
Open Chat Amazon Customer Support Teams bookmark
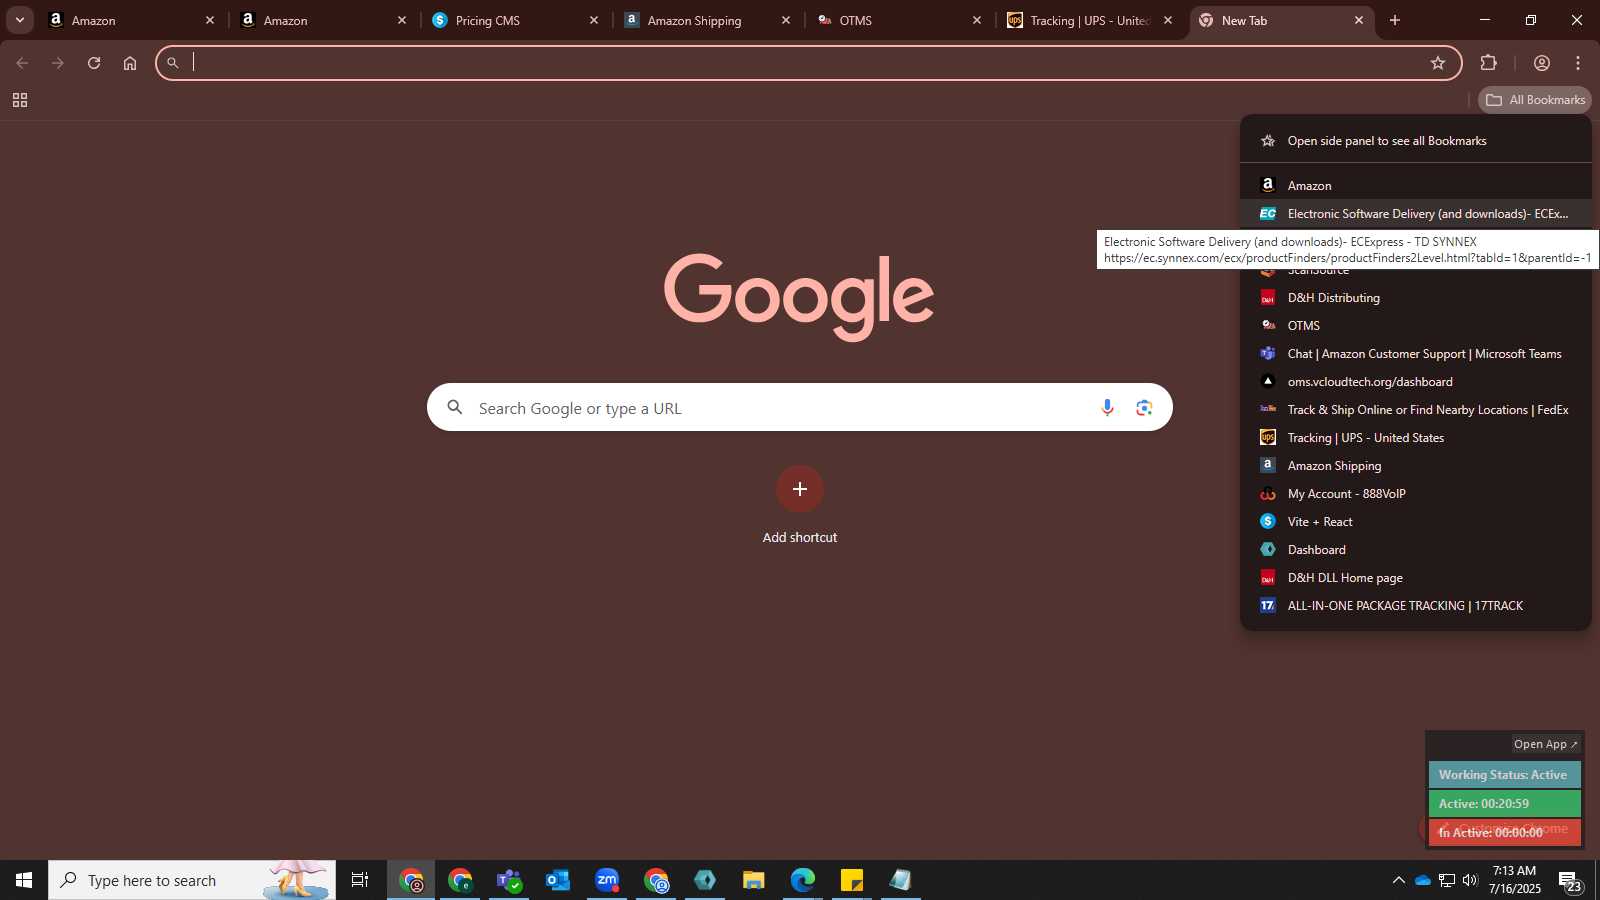(1415, 354)
